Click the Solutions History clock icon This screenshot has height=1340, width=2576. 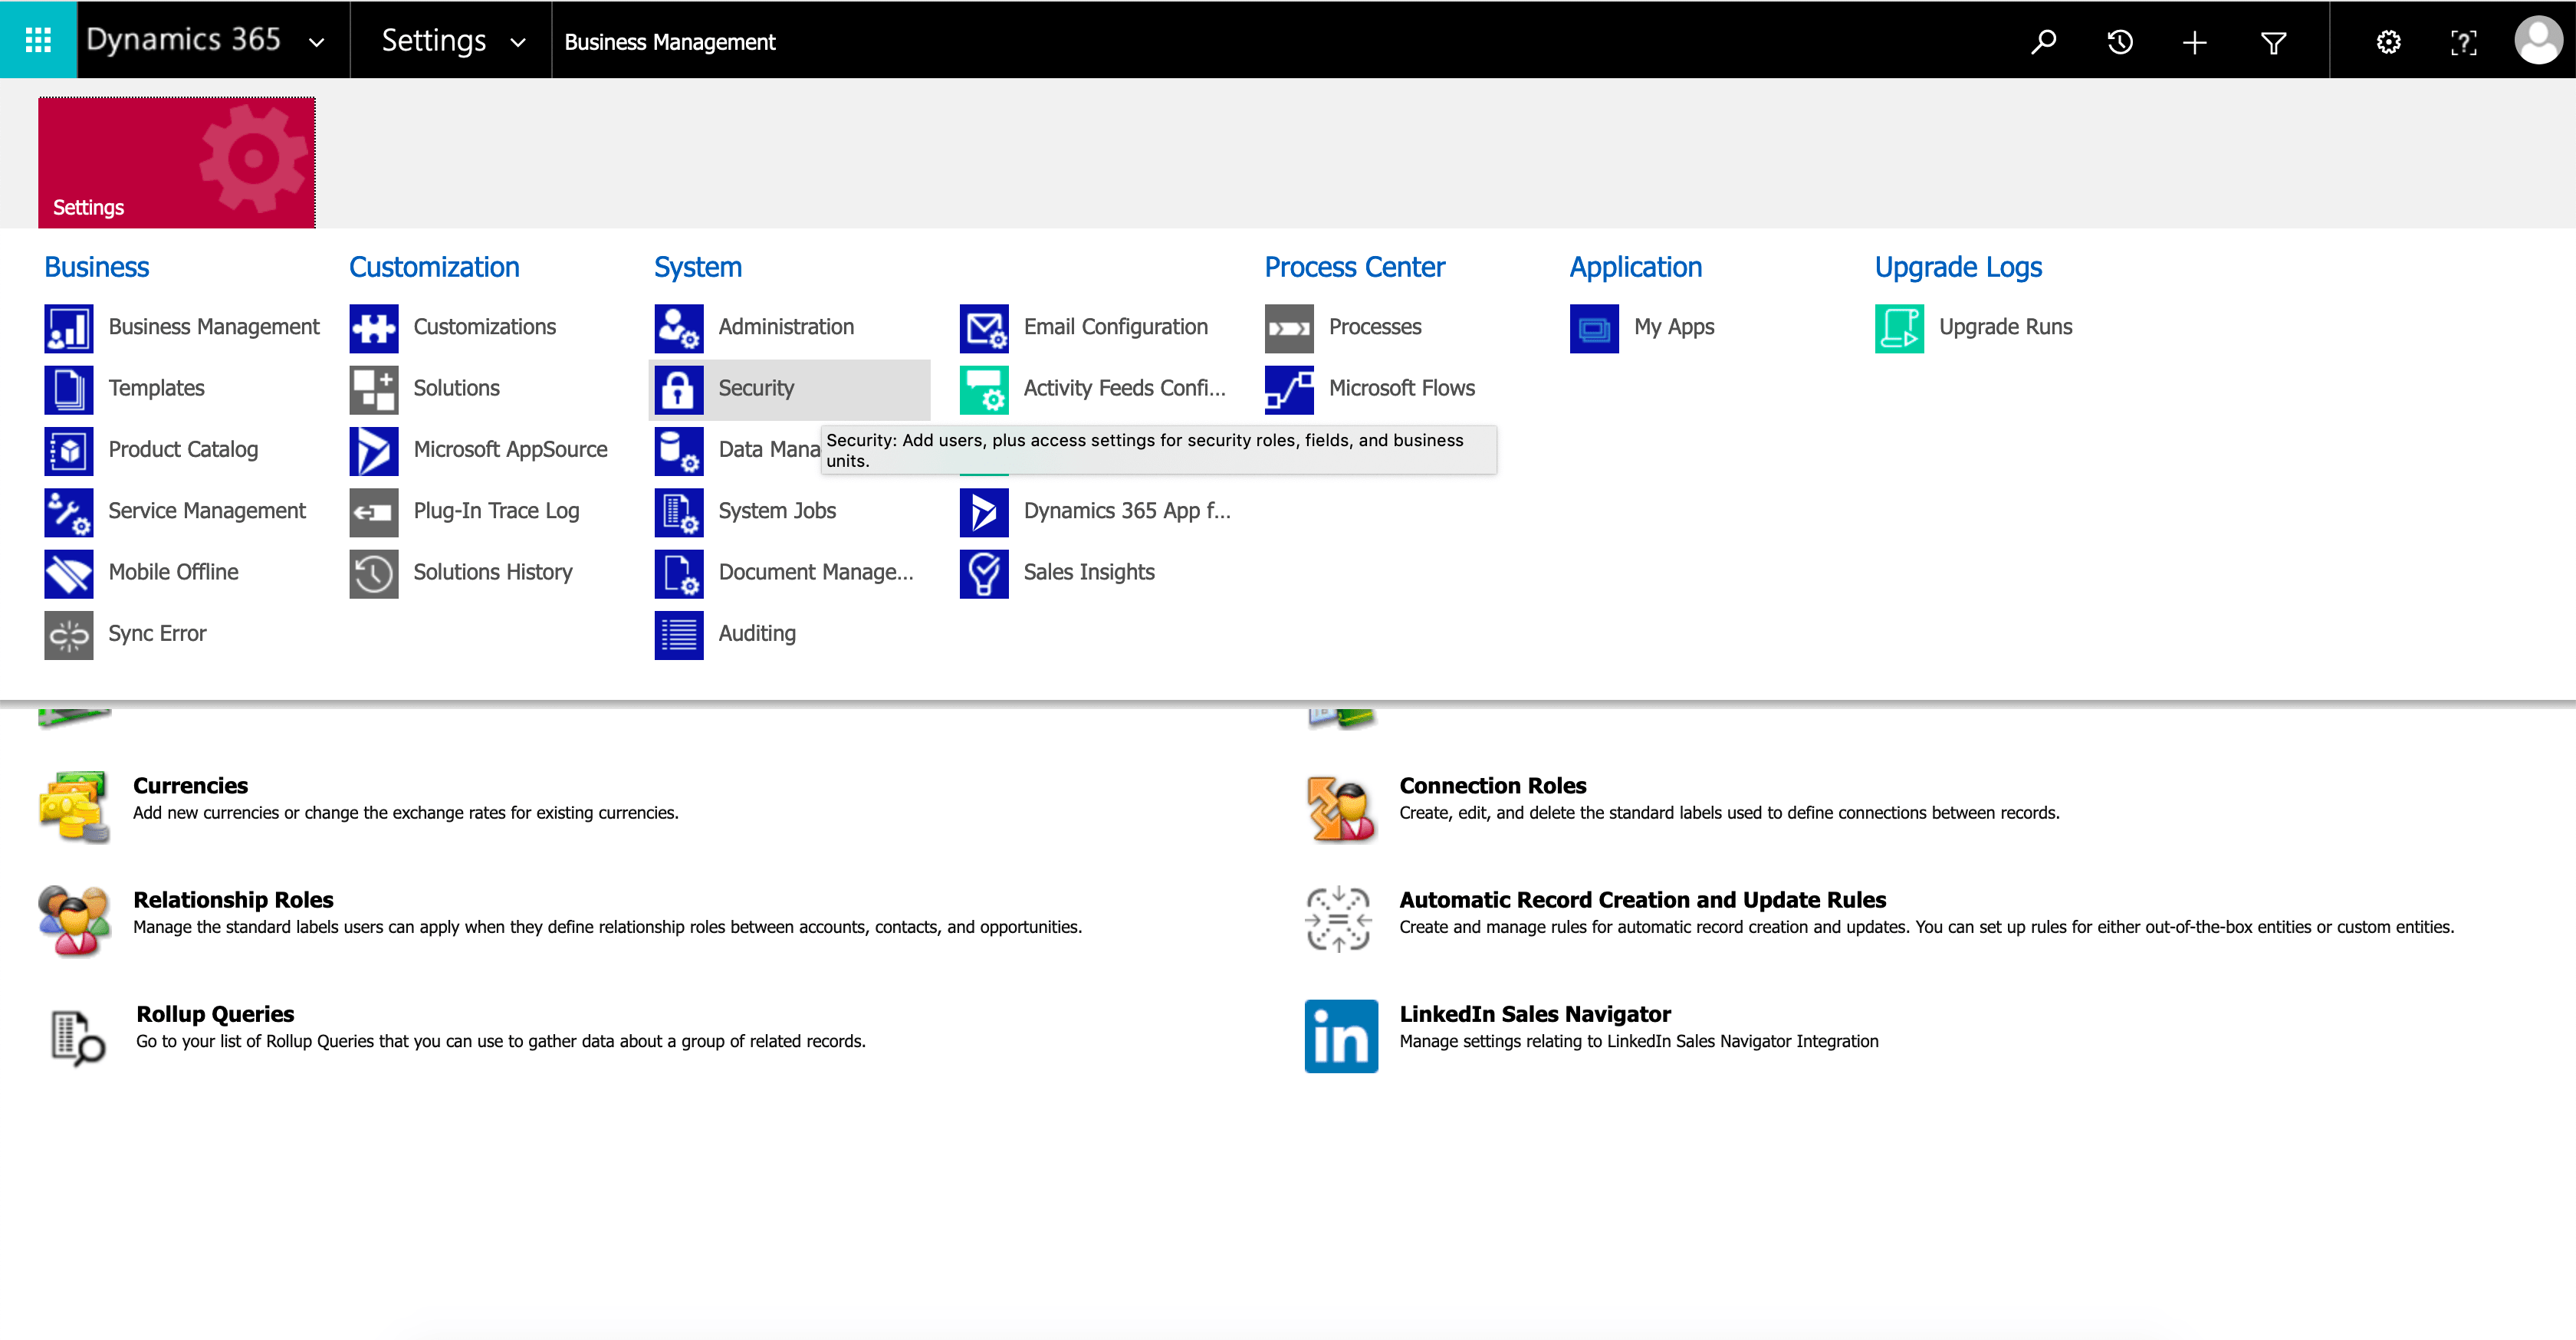(x=374, y=574)
